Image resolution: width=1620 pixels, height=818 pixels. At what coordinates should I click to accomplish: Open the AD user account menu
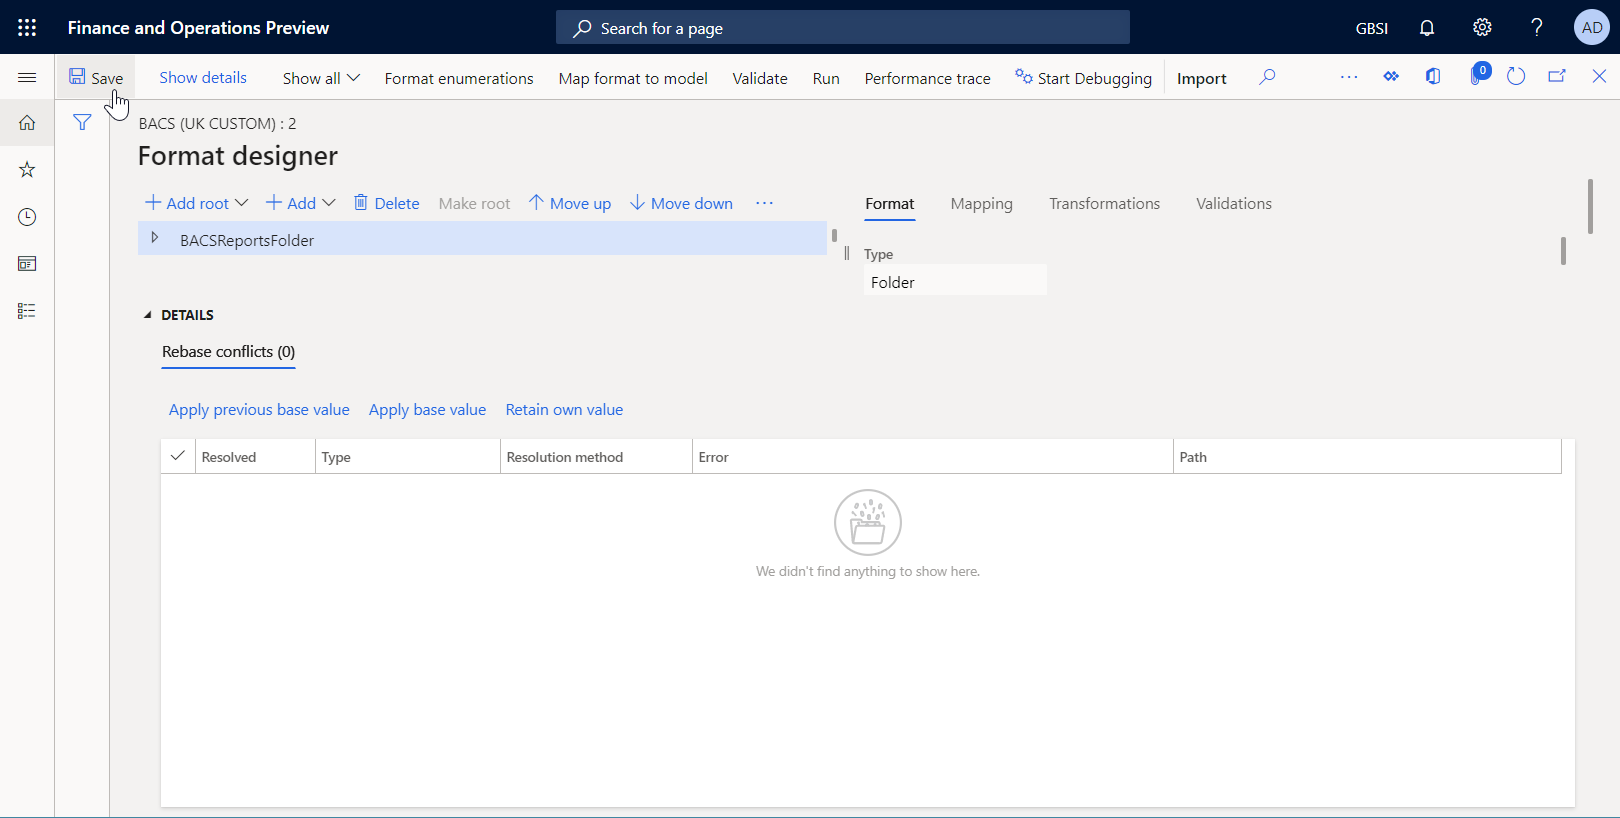coord(1592,27)
